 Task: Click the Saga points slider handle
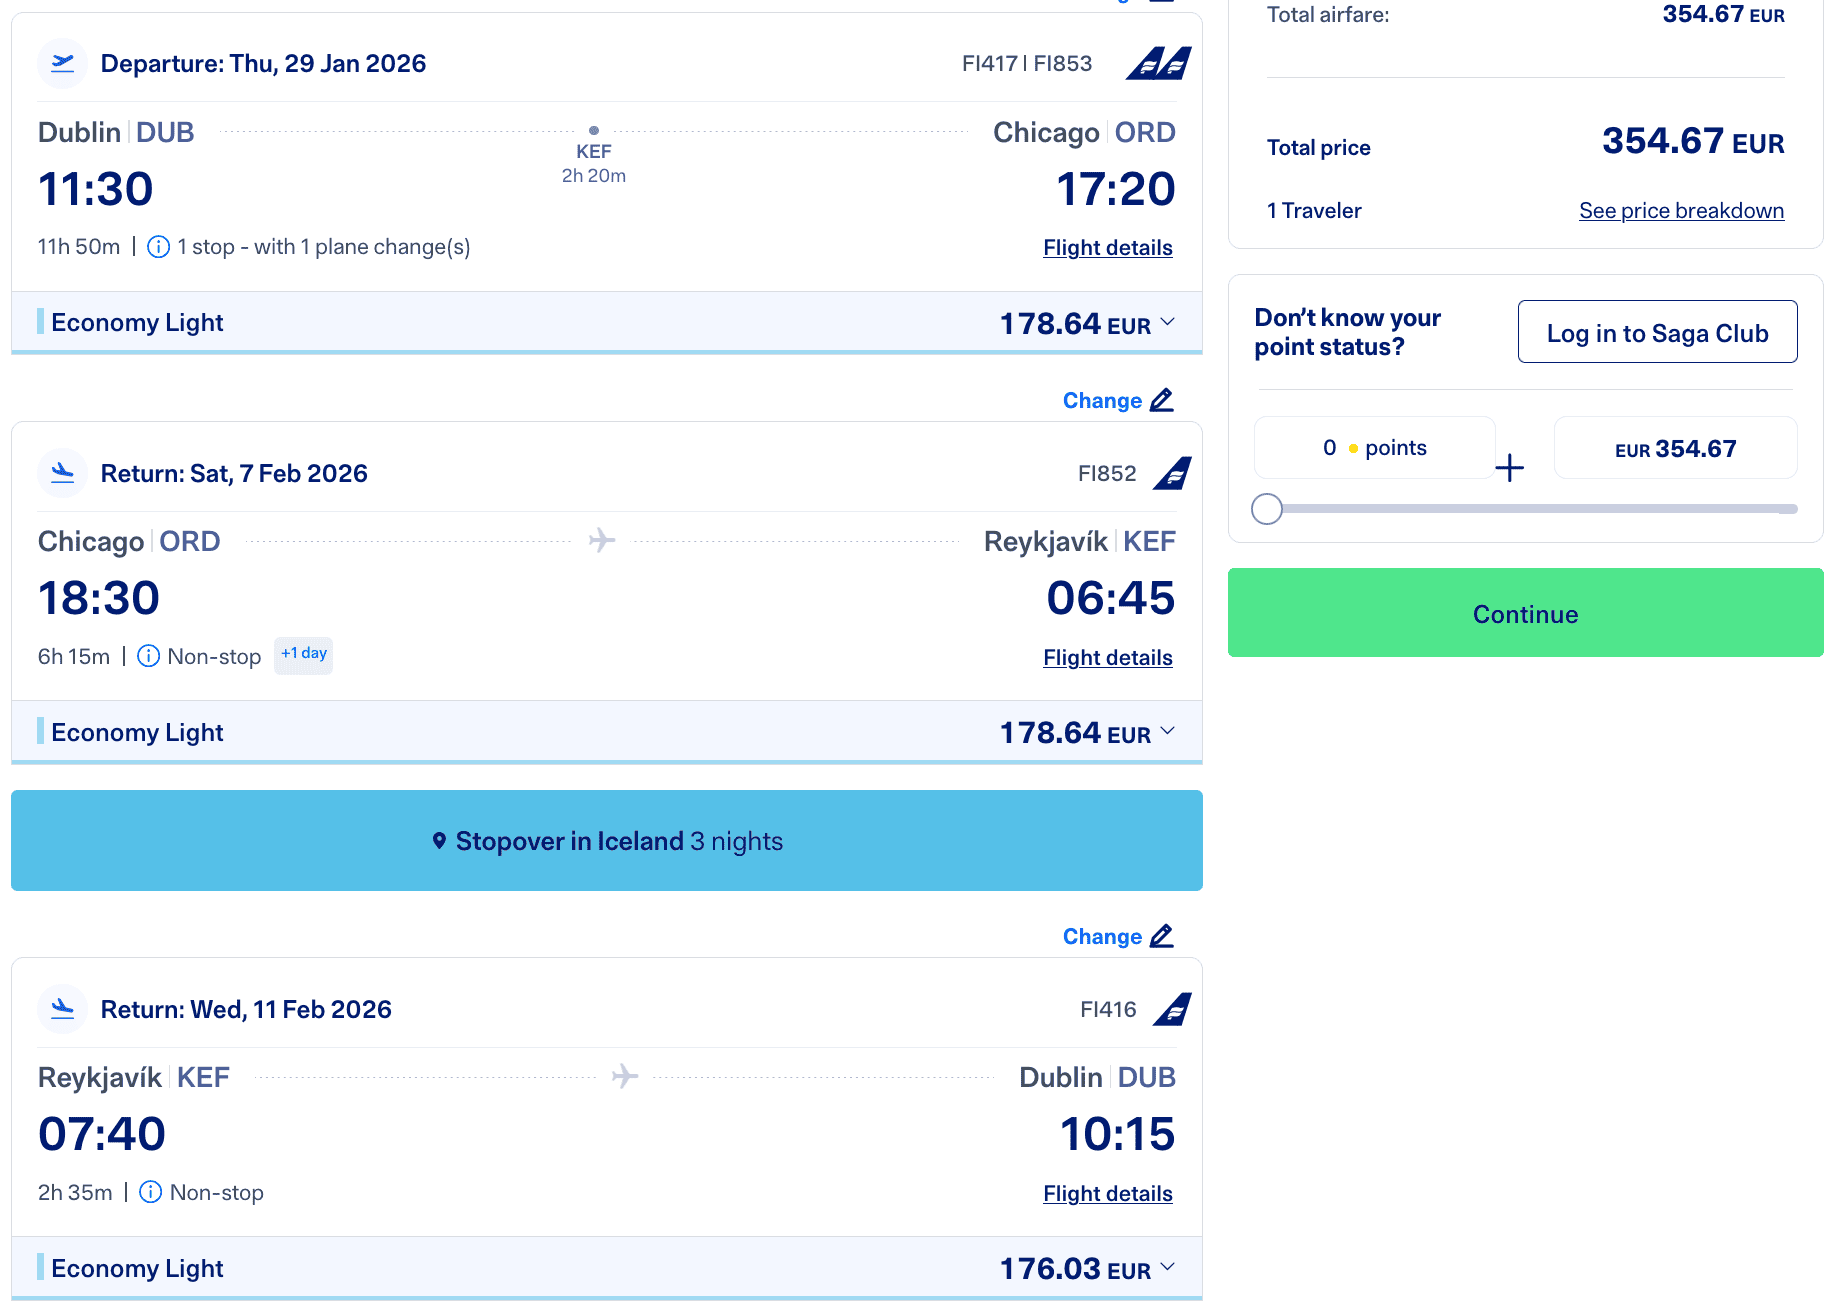pos(1267,509)
